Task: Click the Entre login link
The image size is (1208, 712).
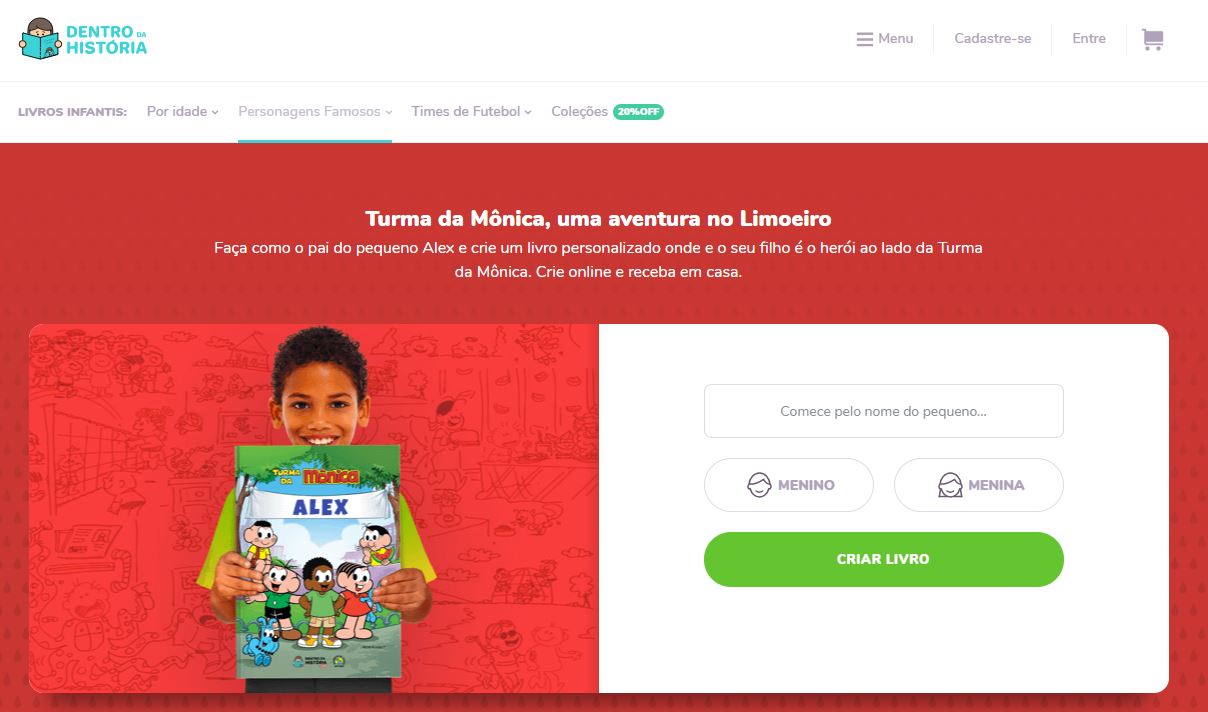Action: pos(1089,39)
